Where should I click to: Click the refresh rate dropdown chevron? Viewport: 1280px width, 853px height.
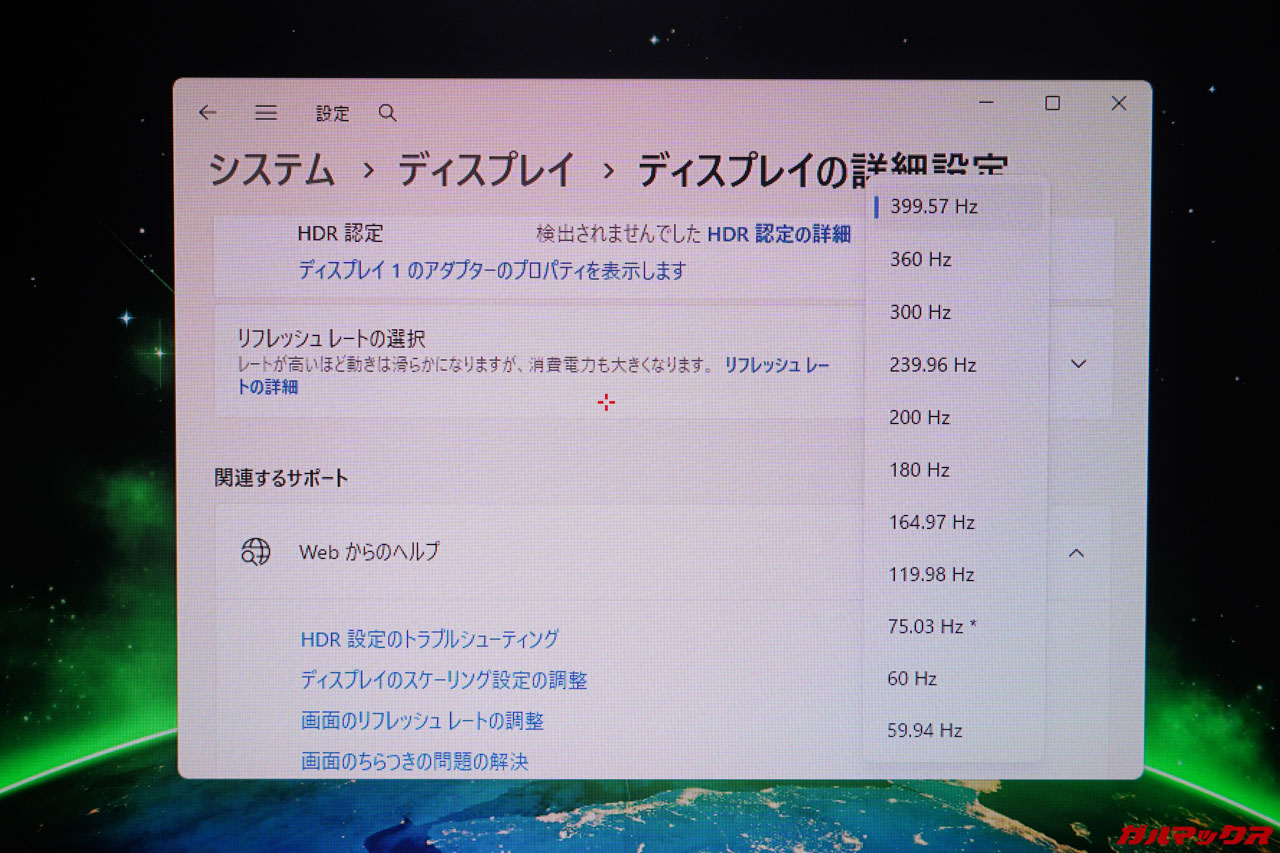pyautogui.click(x=1078, y=364)
